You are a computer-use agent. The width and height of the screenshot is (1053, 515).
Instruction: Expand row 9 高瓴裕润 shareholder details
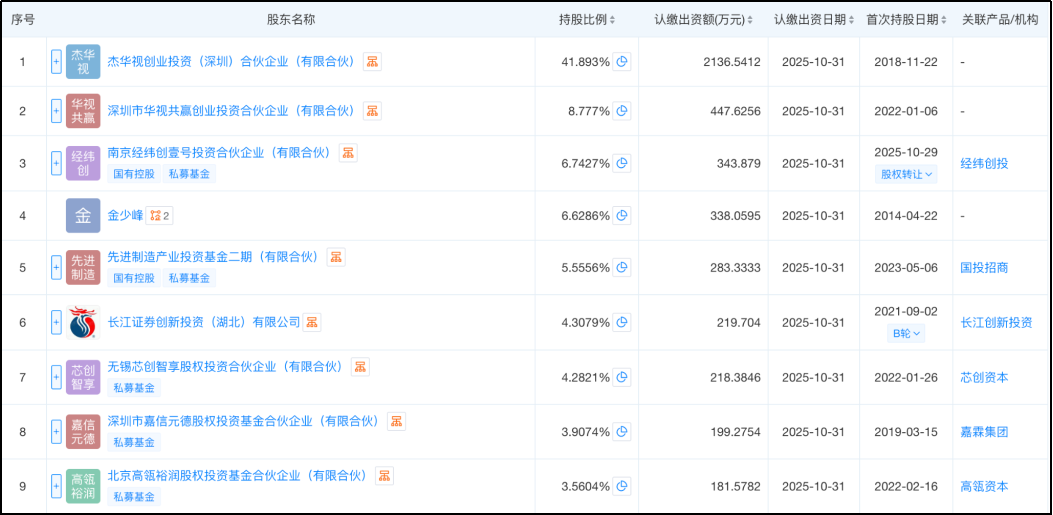click(56, 487)
